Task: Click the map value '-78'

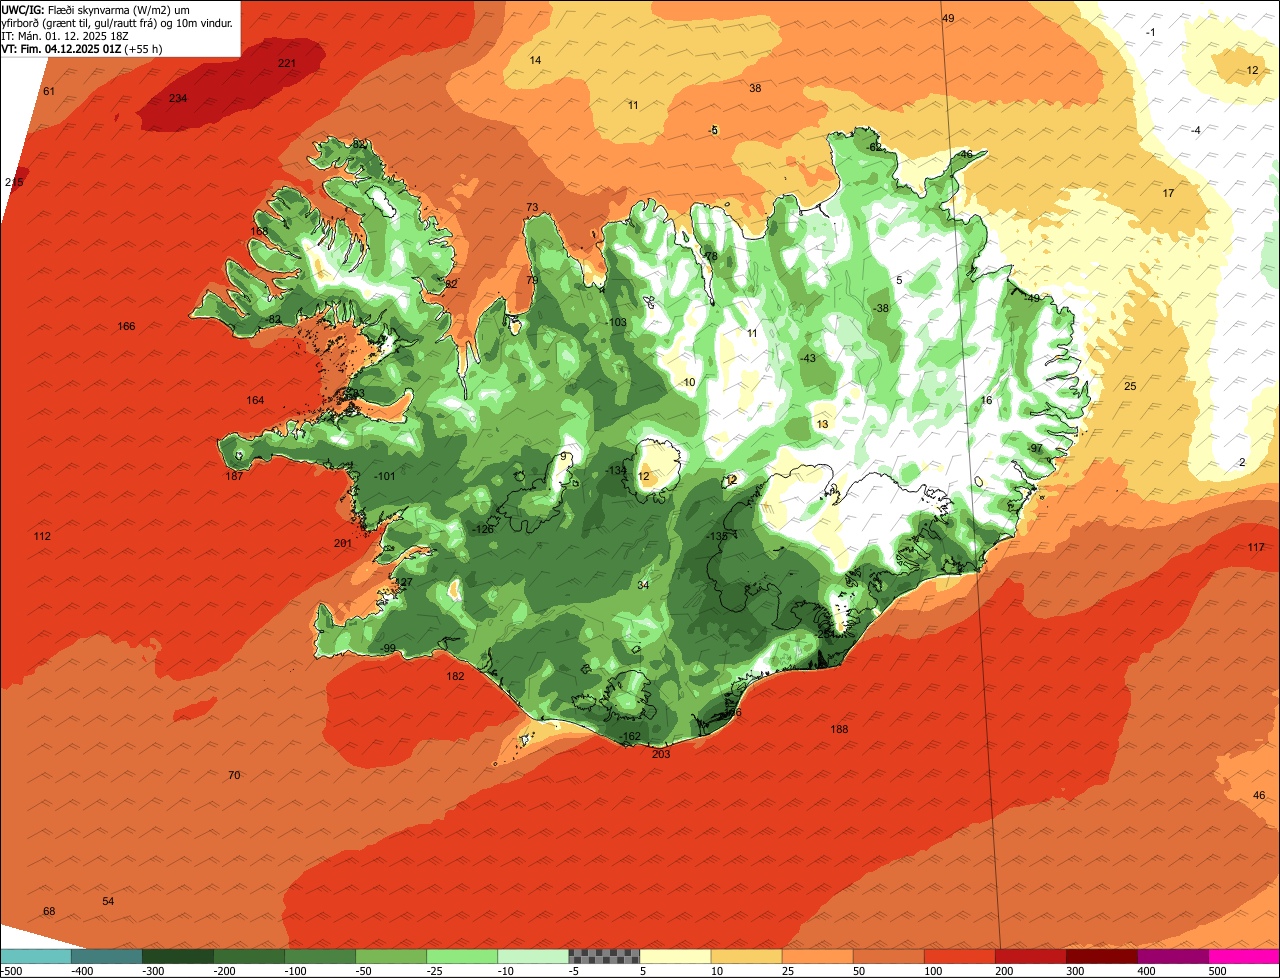Action: point(710,256)
